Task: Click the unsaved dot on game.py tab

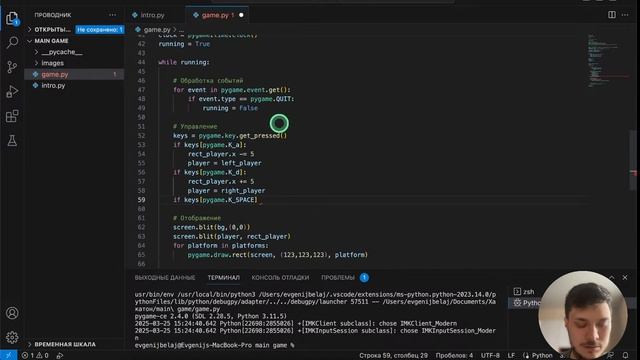Action: pyautogui.click(x=241, y=15)
